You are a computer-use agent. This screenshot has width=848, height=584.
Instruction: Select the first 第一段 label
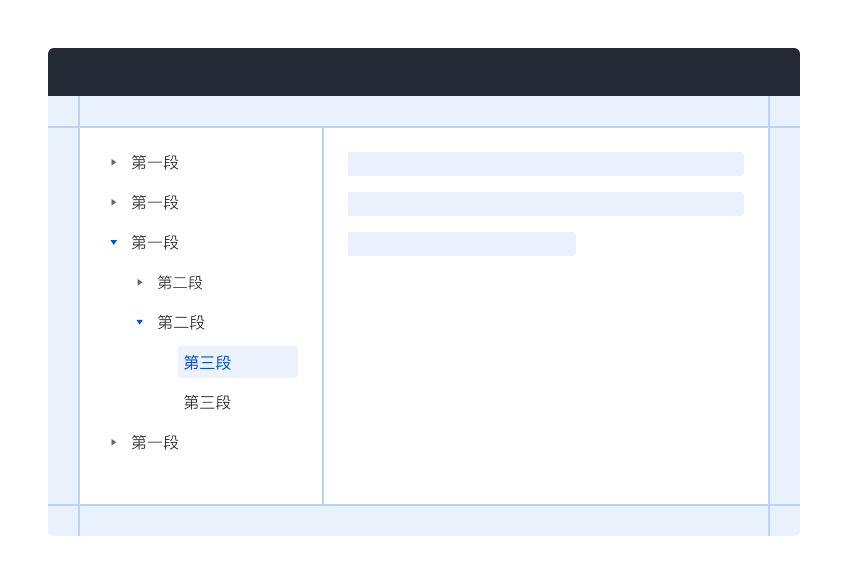tap(154, 162)
